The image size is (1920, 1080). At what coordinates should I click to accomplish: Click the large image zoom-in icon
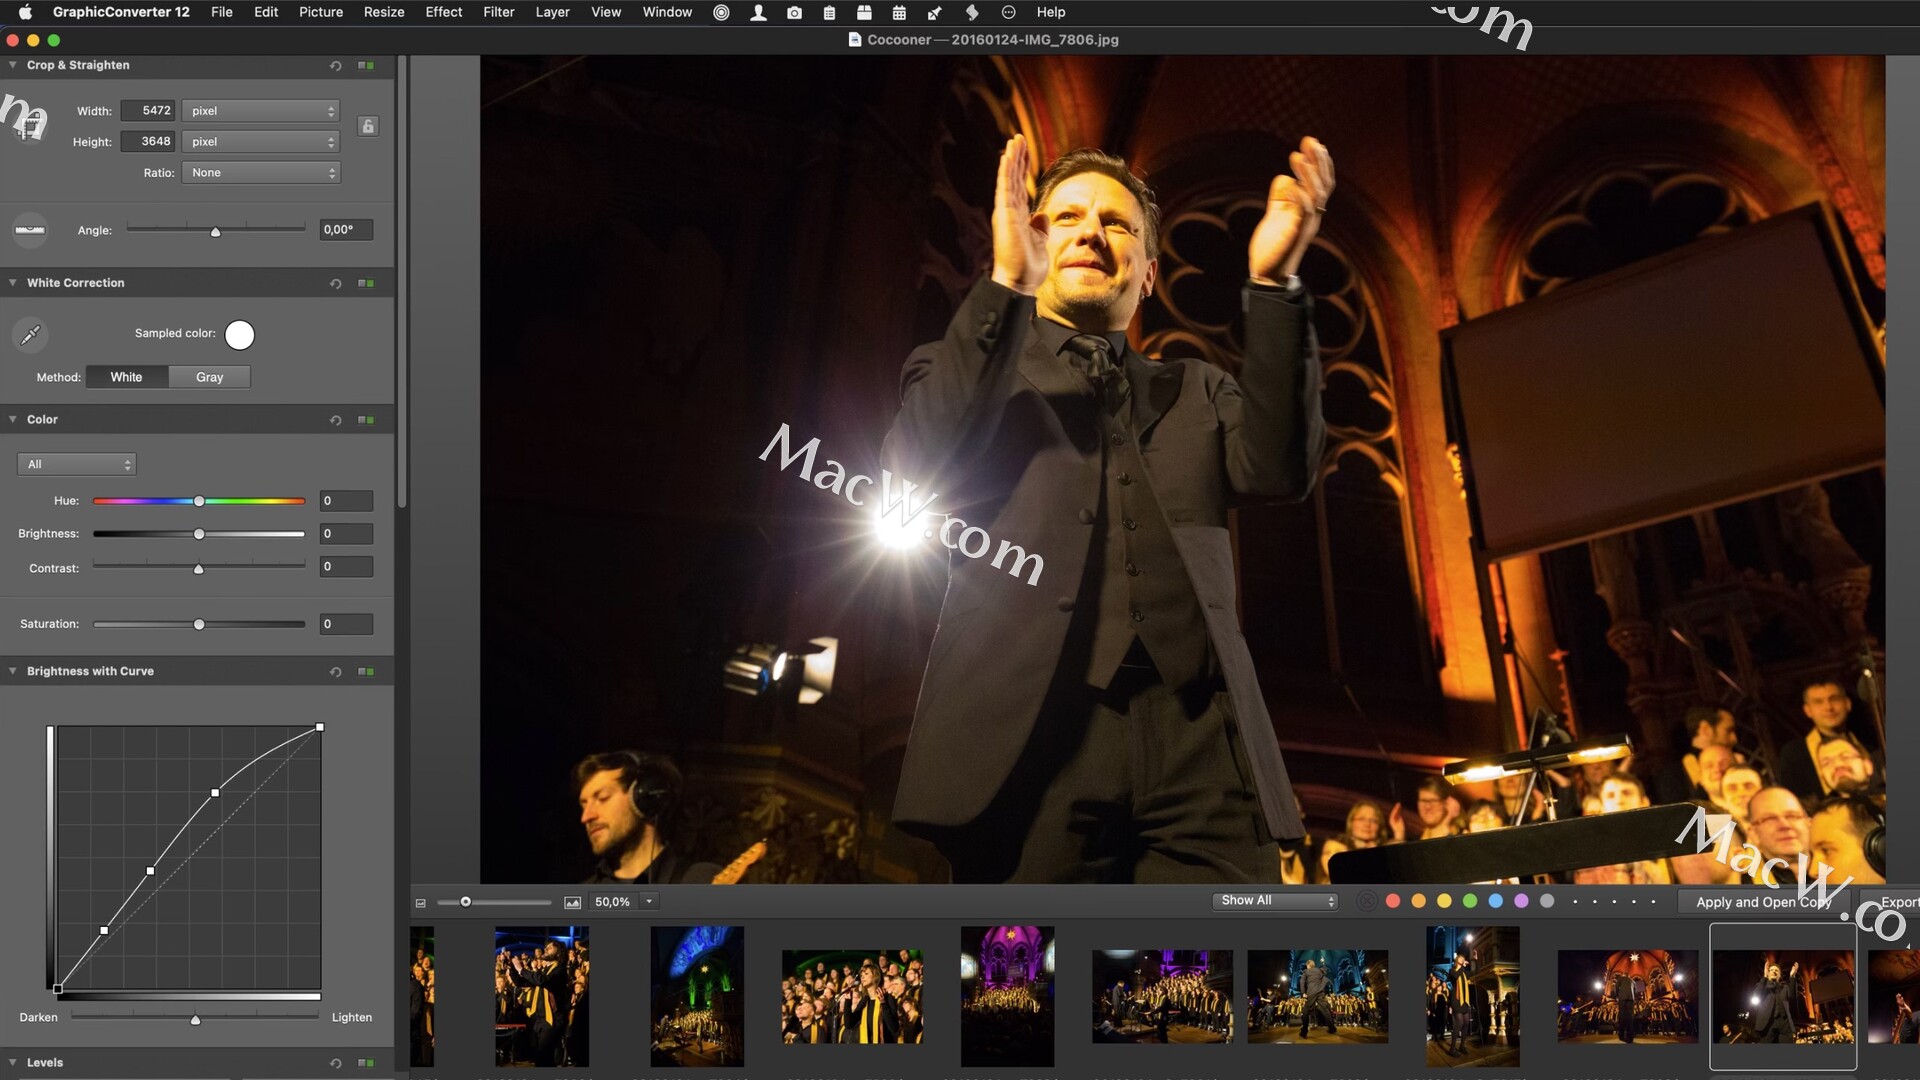572,902
